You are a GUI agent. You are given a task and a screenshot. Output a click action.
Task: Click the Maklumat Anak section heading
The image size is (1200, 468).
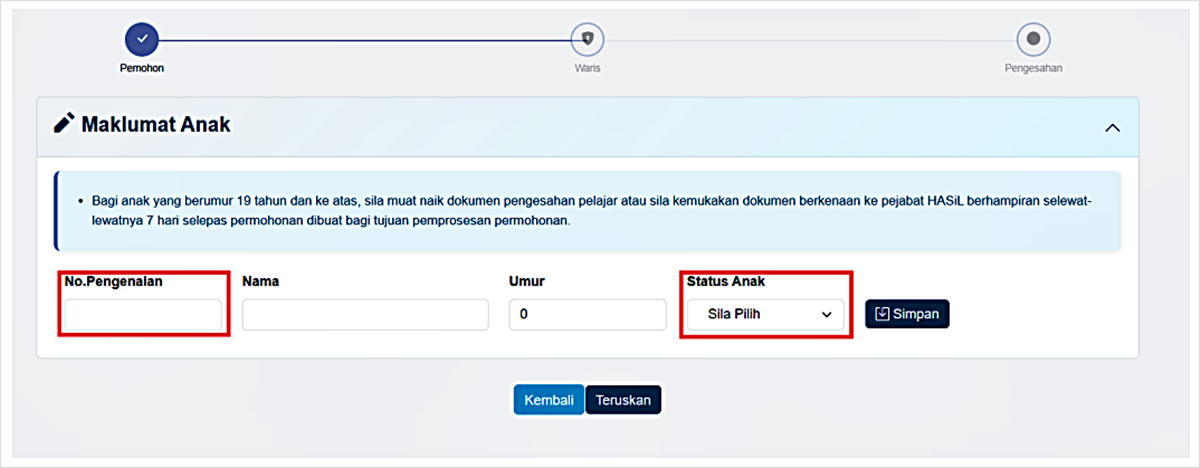pyautogui.click(x=156, y=125)
